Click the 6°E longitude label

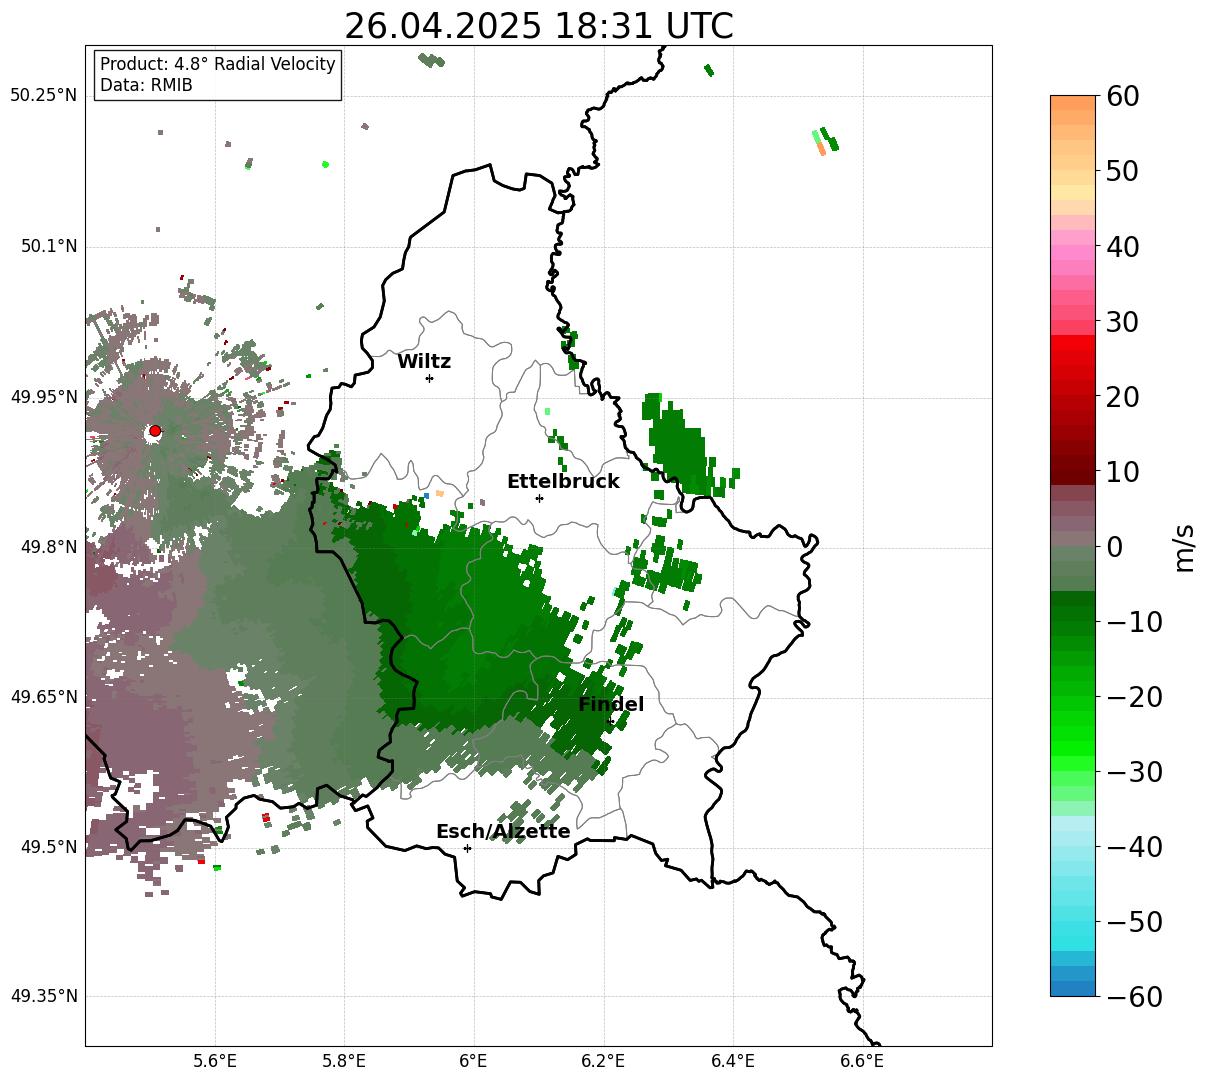[474, 1061]
